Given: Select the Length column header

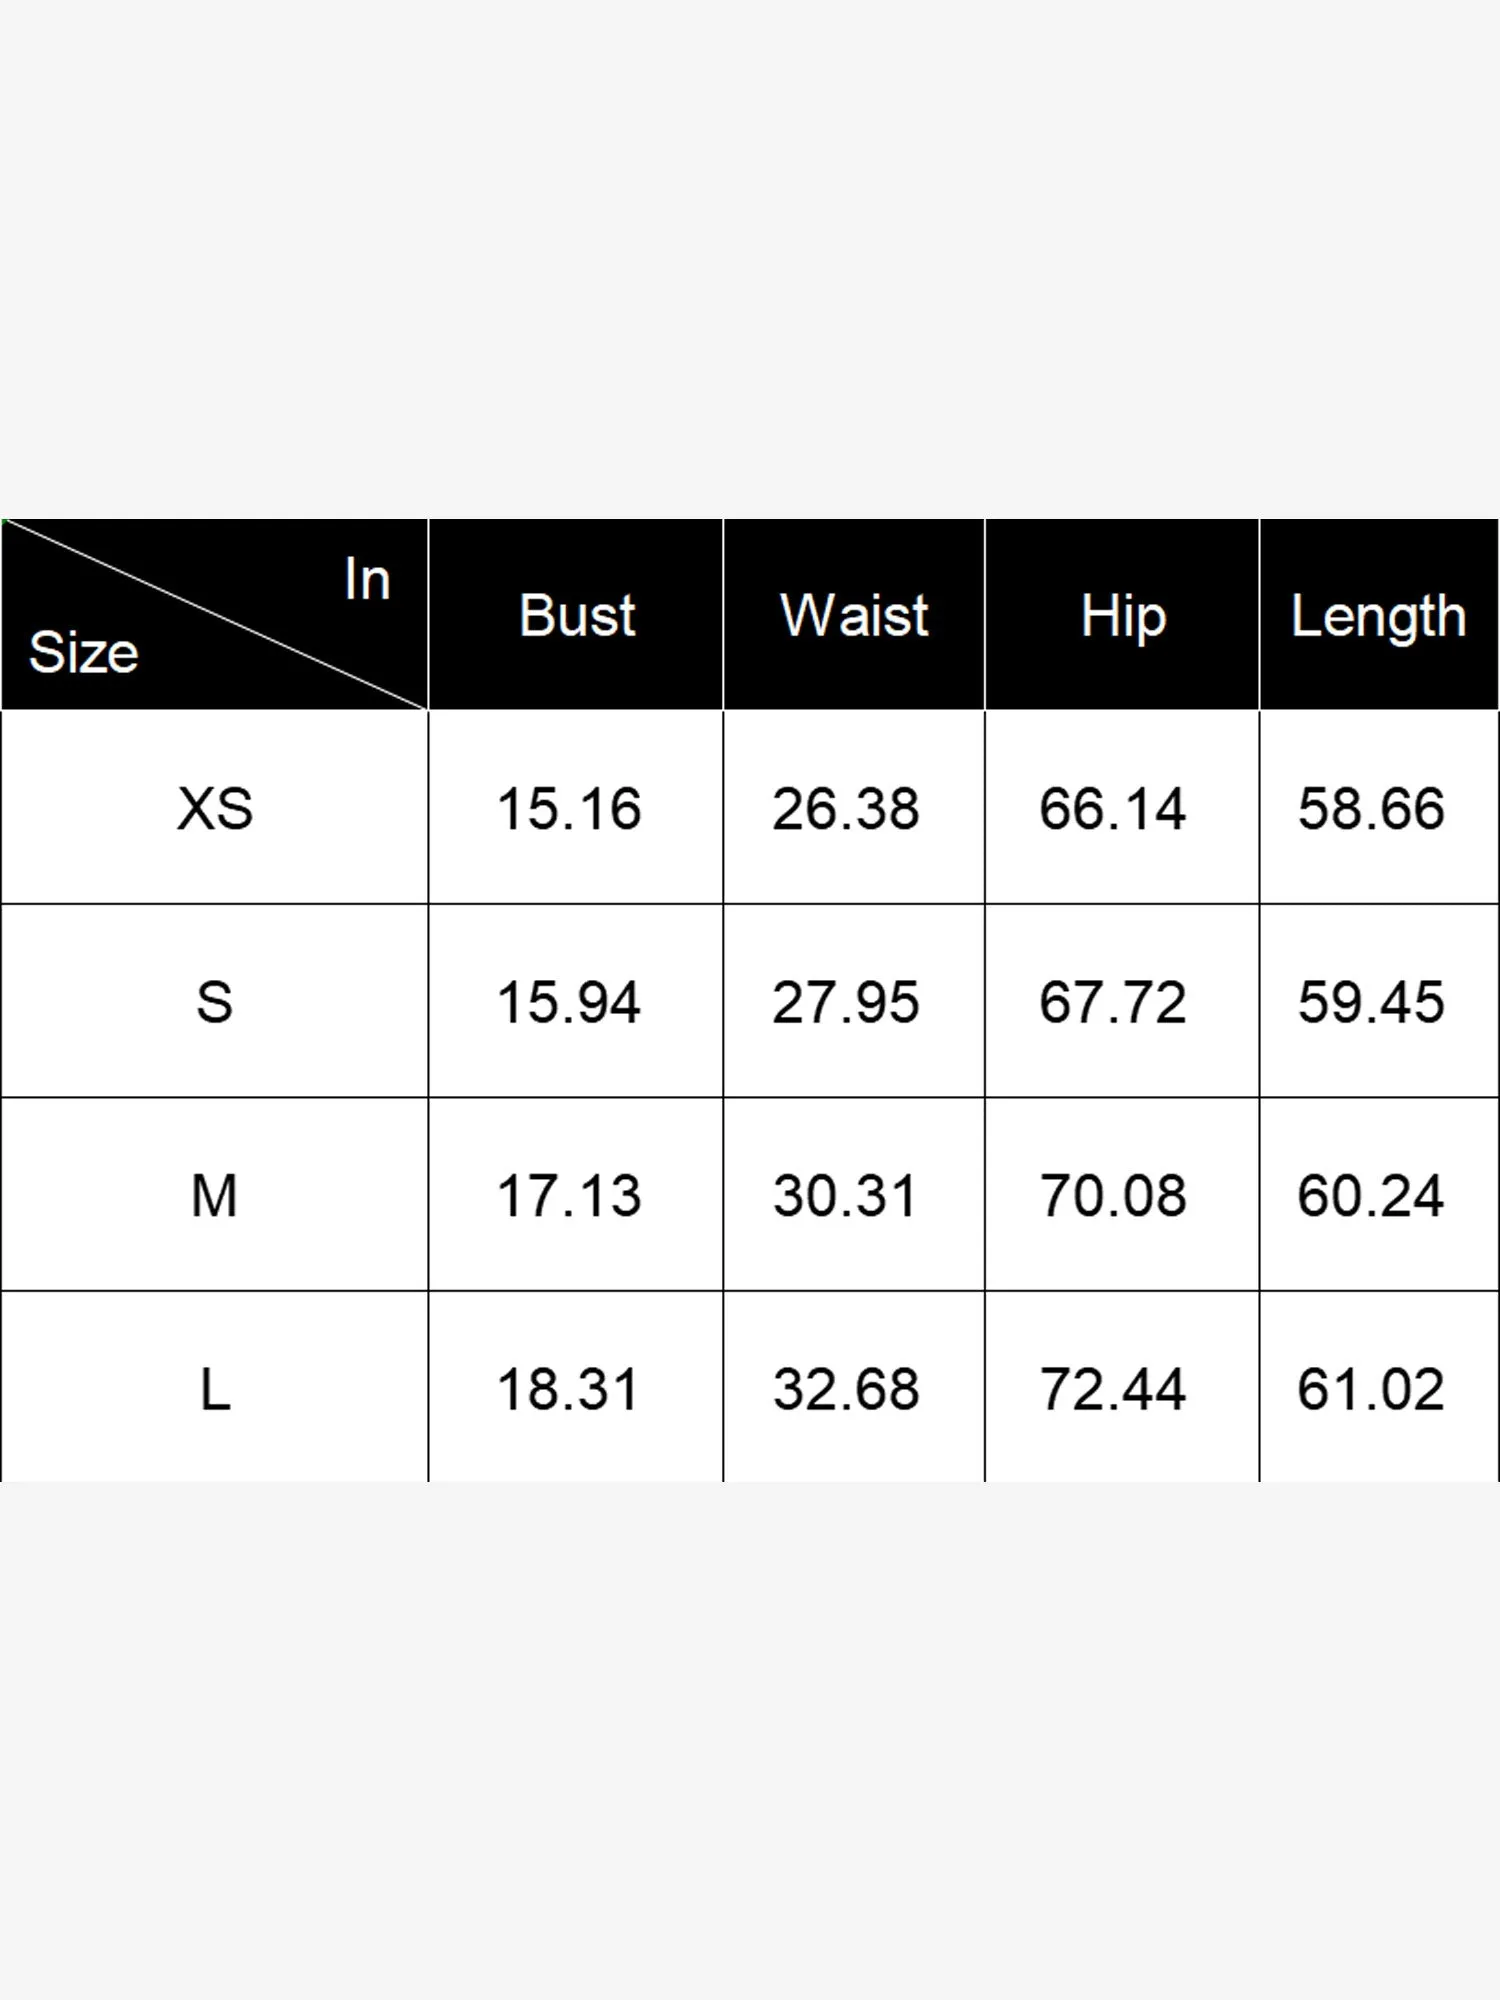Looking at the screenshot, I should pyautogui.click(x=1378, y=616).
